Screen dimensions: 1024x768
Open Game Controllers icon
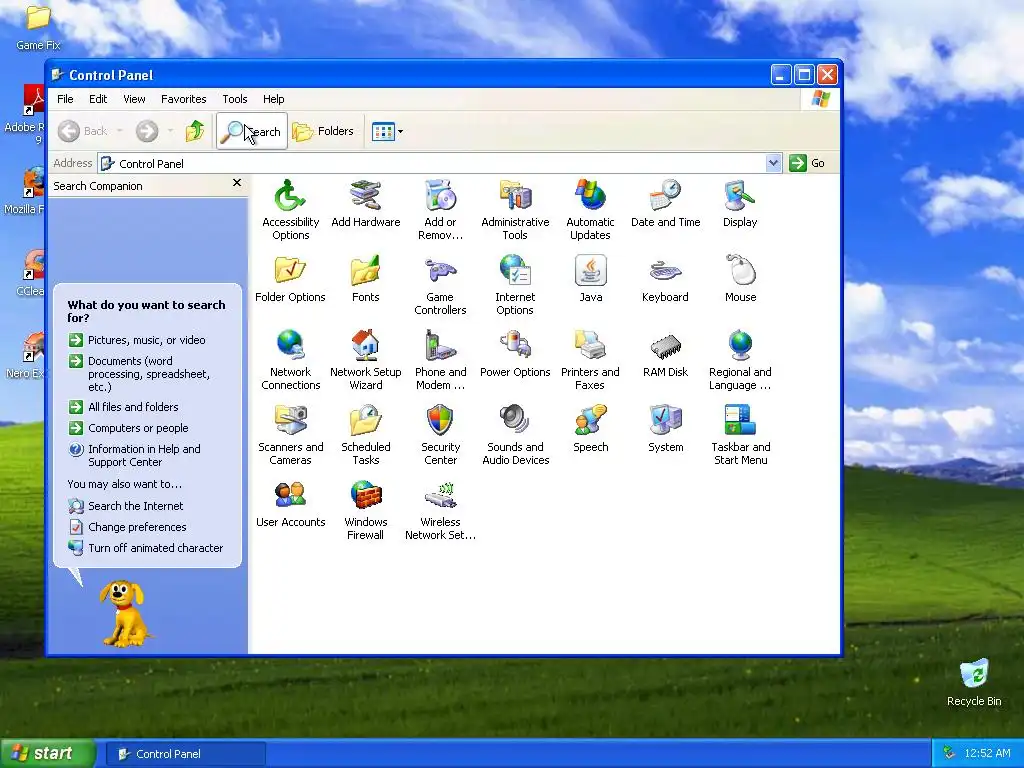(440, 285)
